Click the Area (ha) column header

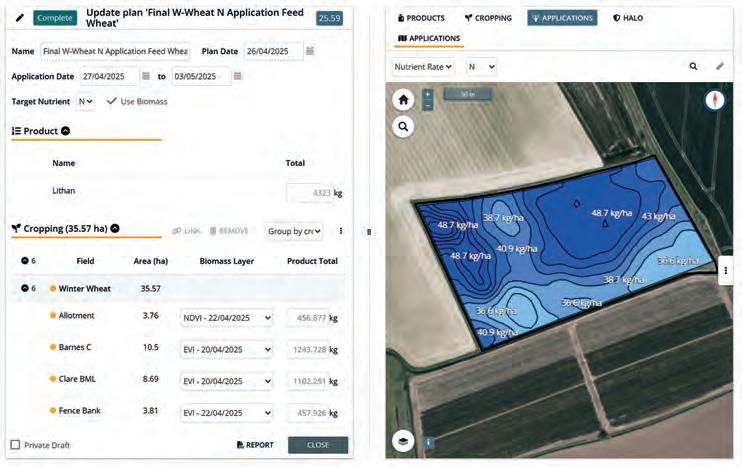tap(150, 261)
